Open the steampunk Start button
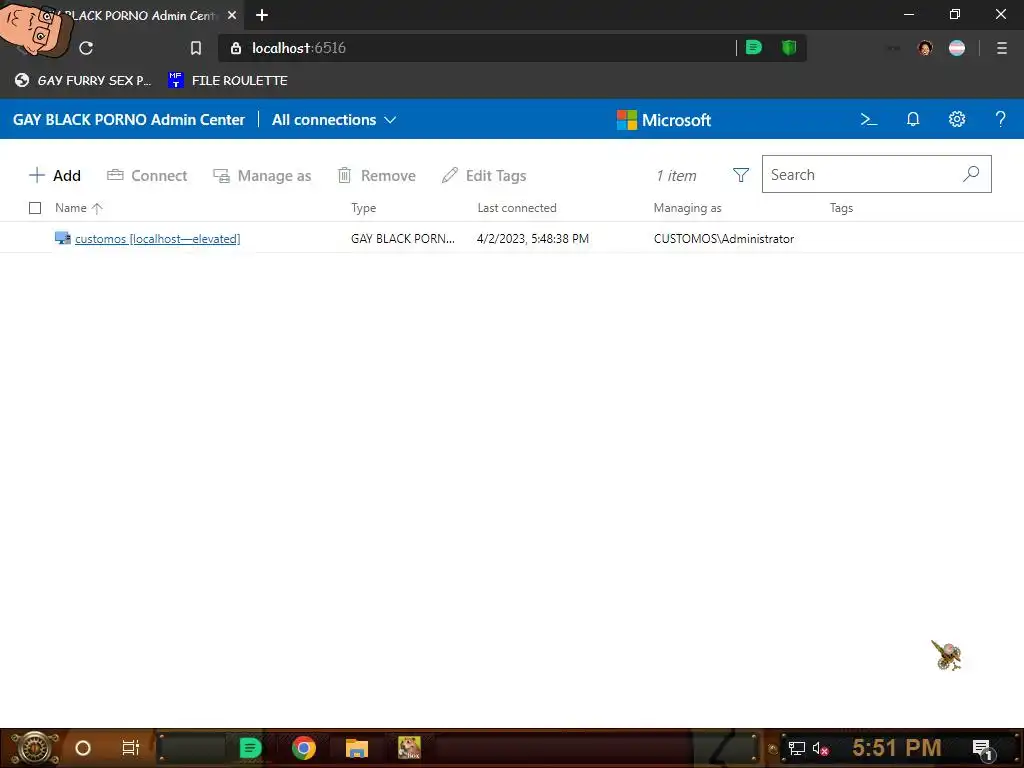The image size is (1024, 768). 34,748
